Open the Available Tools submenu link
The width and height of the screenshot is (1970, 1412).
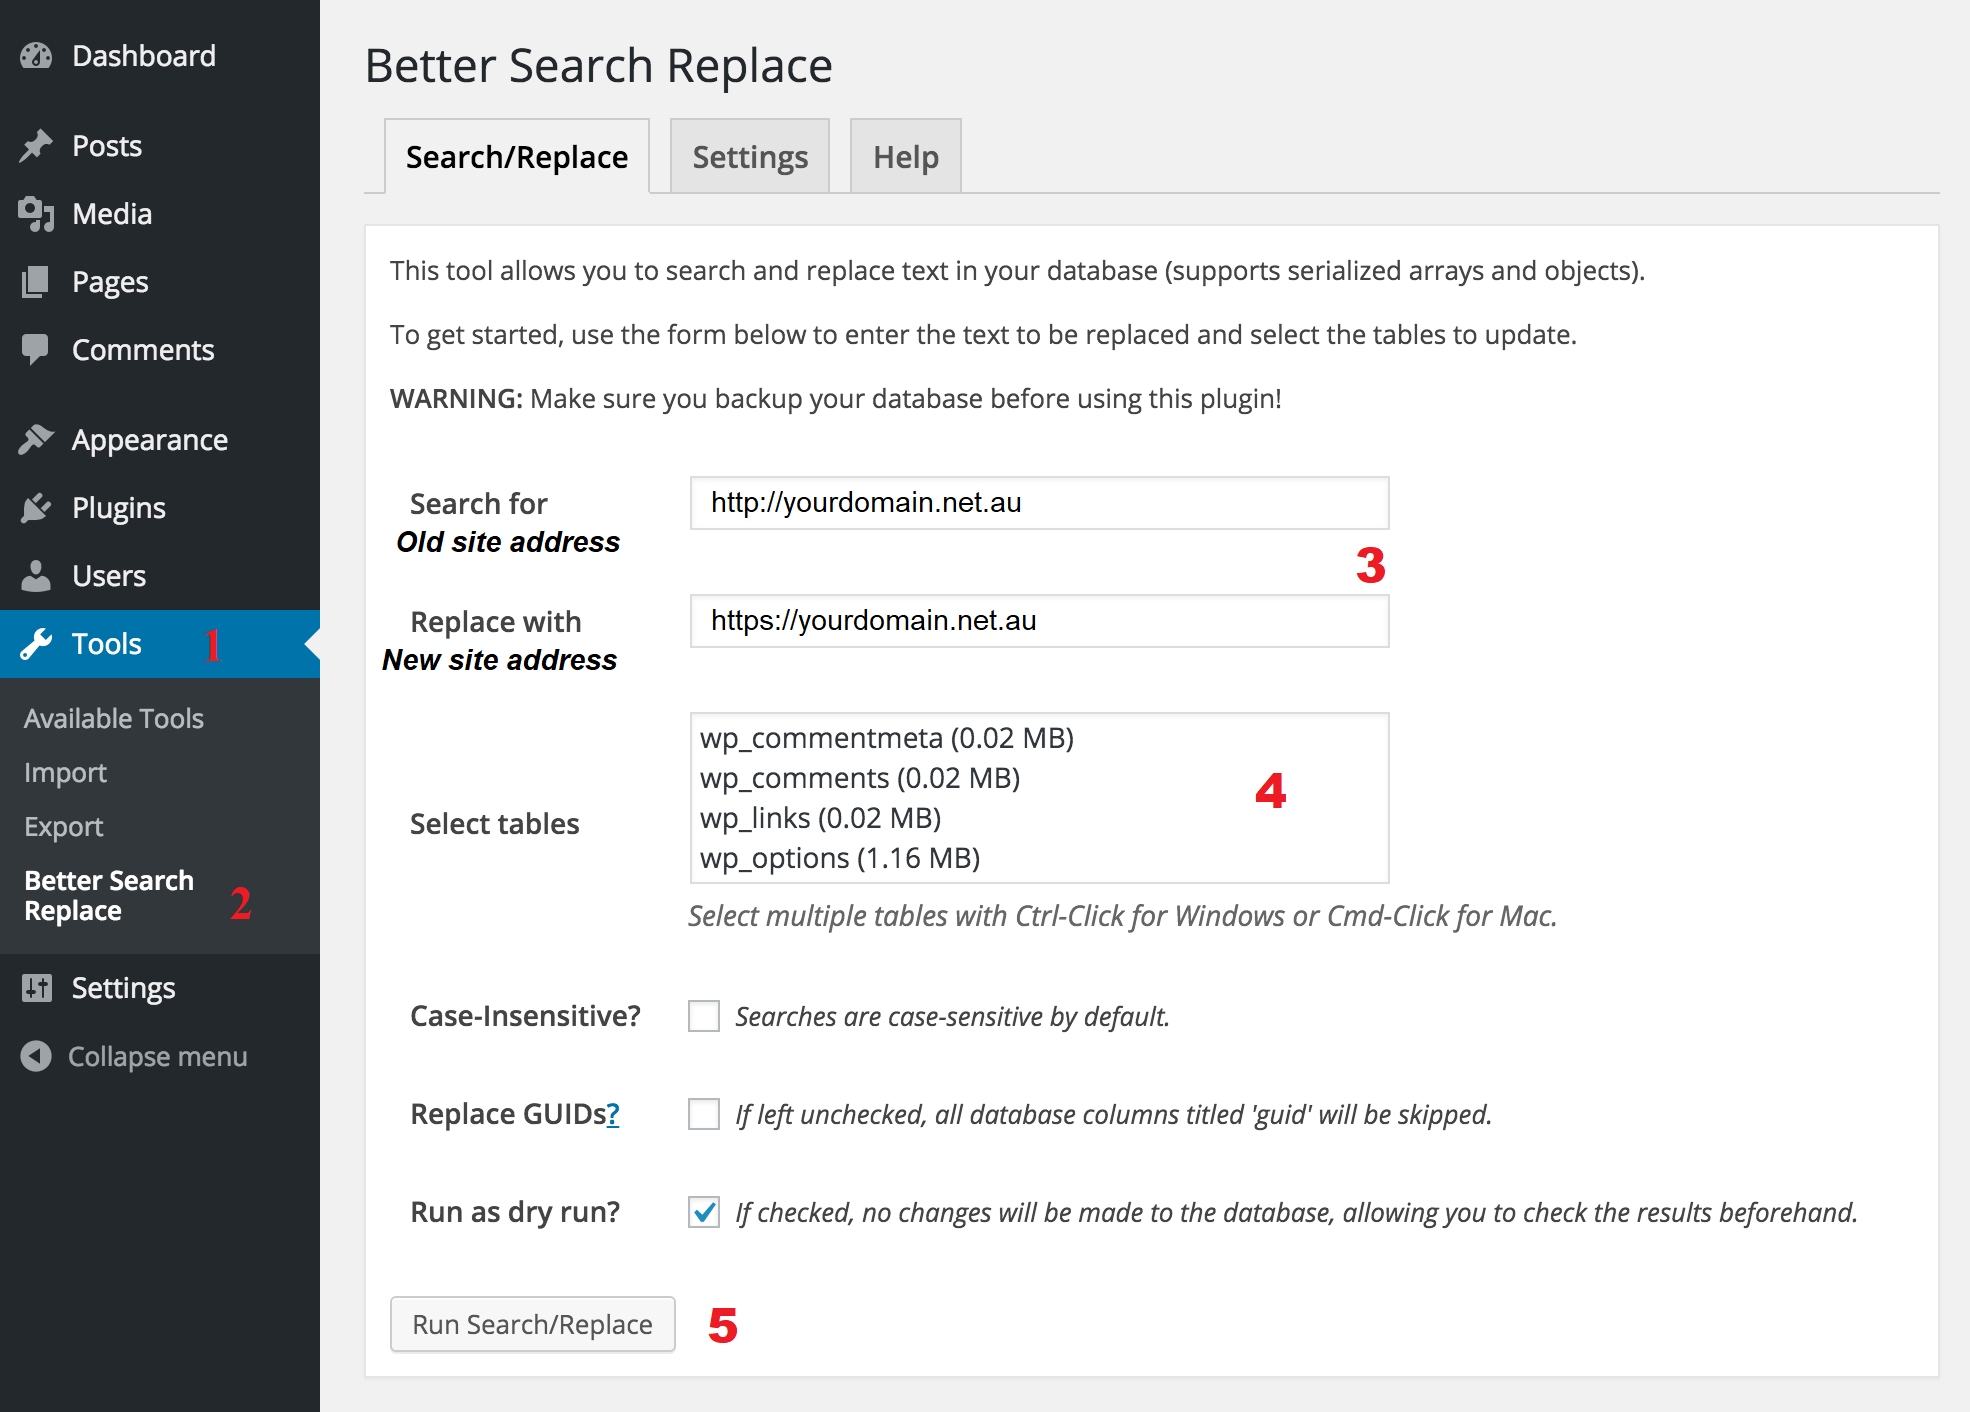pos(114,718)
